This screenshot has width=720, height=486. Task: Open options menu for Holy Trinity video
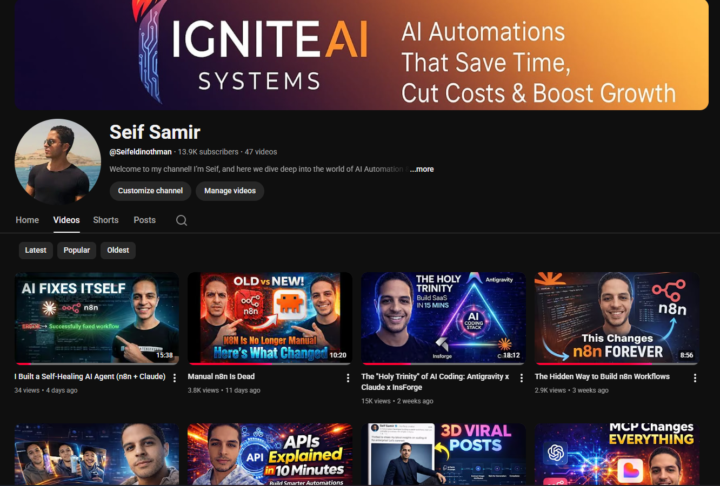click(x=522, y=378)
